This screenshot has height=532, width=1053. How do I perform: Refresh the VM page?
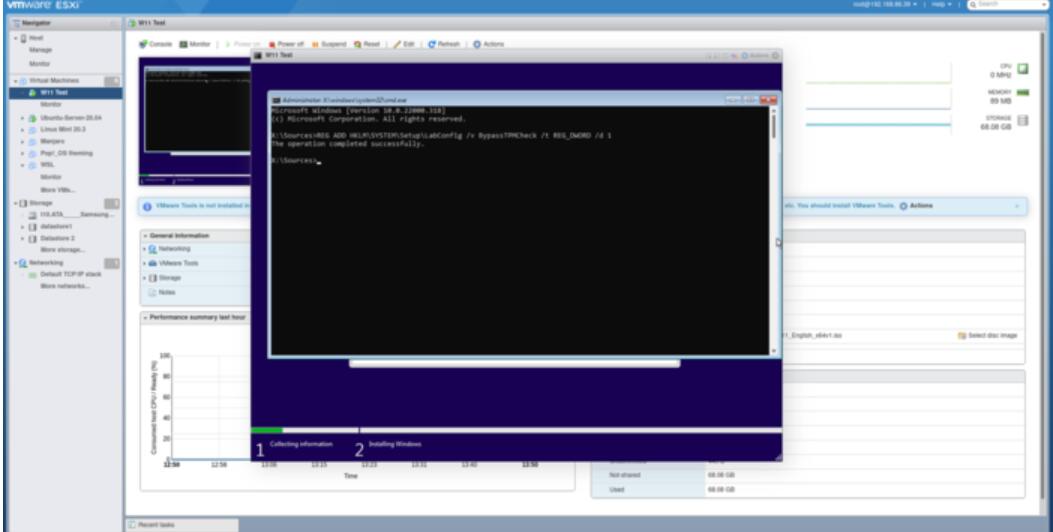(444, 44)
